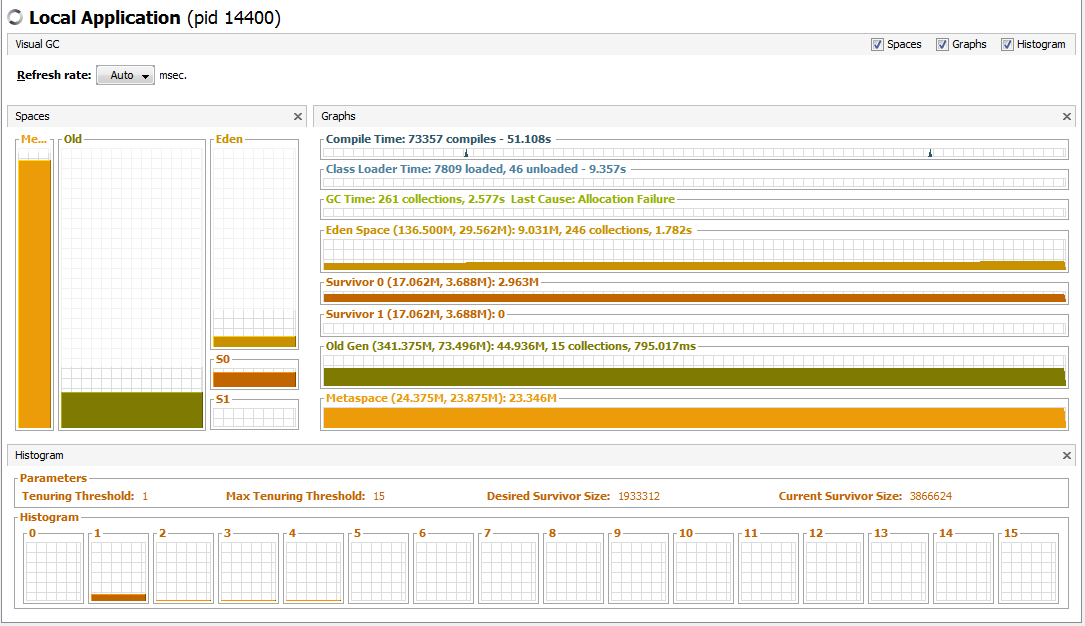This screenshot has height=626, width=1085.
Task: Click histogram age bucket 4
Action: click(x=313, y=571)
